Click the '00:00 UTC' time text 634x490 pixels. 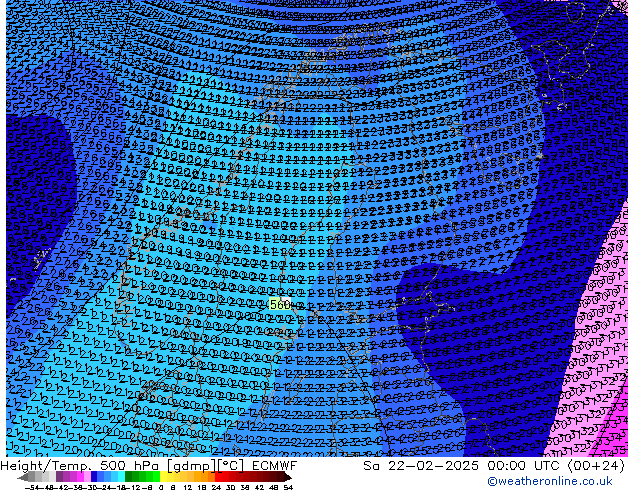(x=525, y=466)
